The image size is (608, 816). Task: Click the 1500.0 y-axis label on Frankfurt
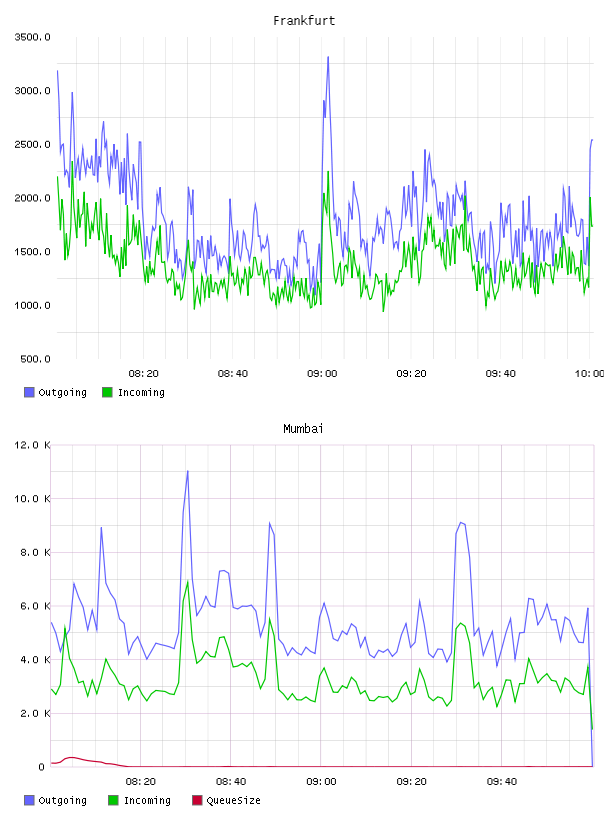click(32, 251)
